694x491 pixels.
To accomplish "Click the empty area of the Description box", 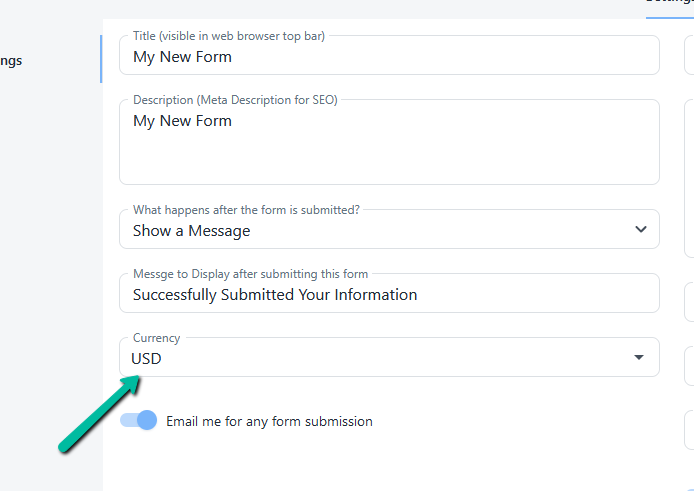I will (x=389, y=159).
